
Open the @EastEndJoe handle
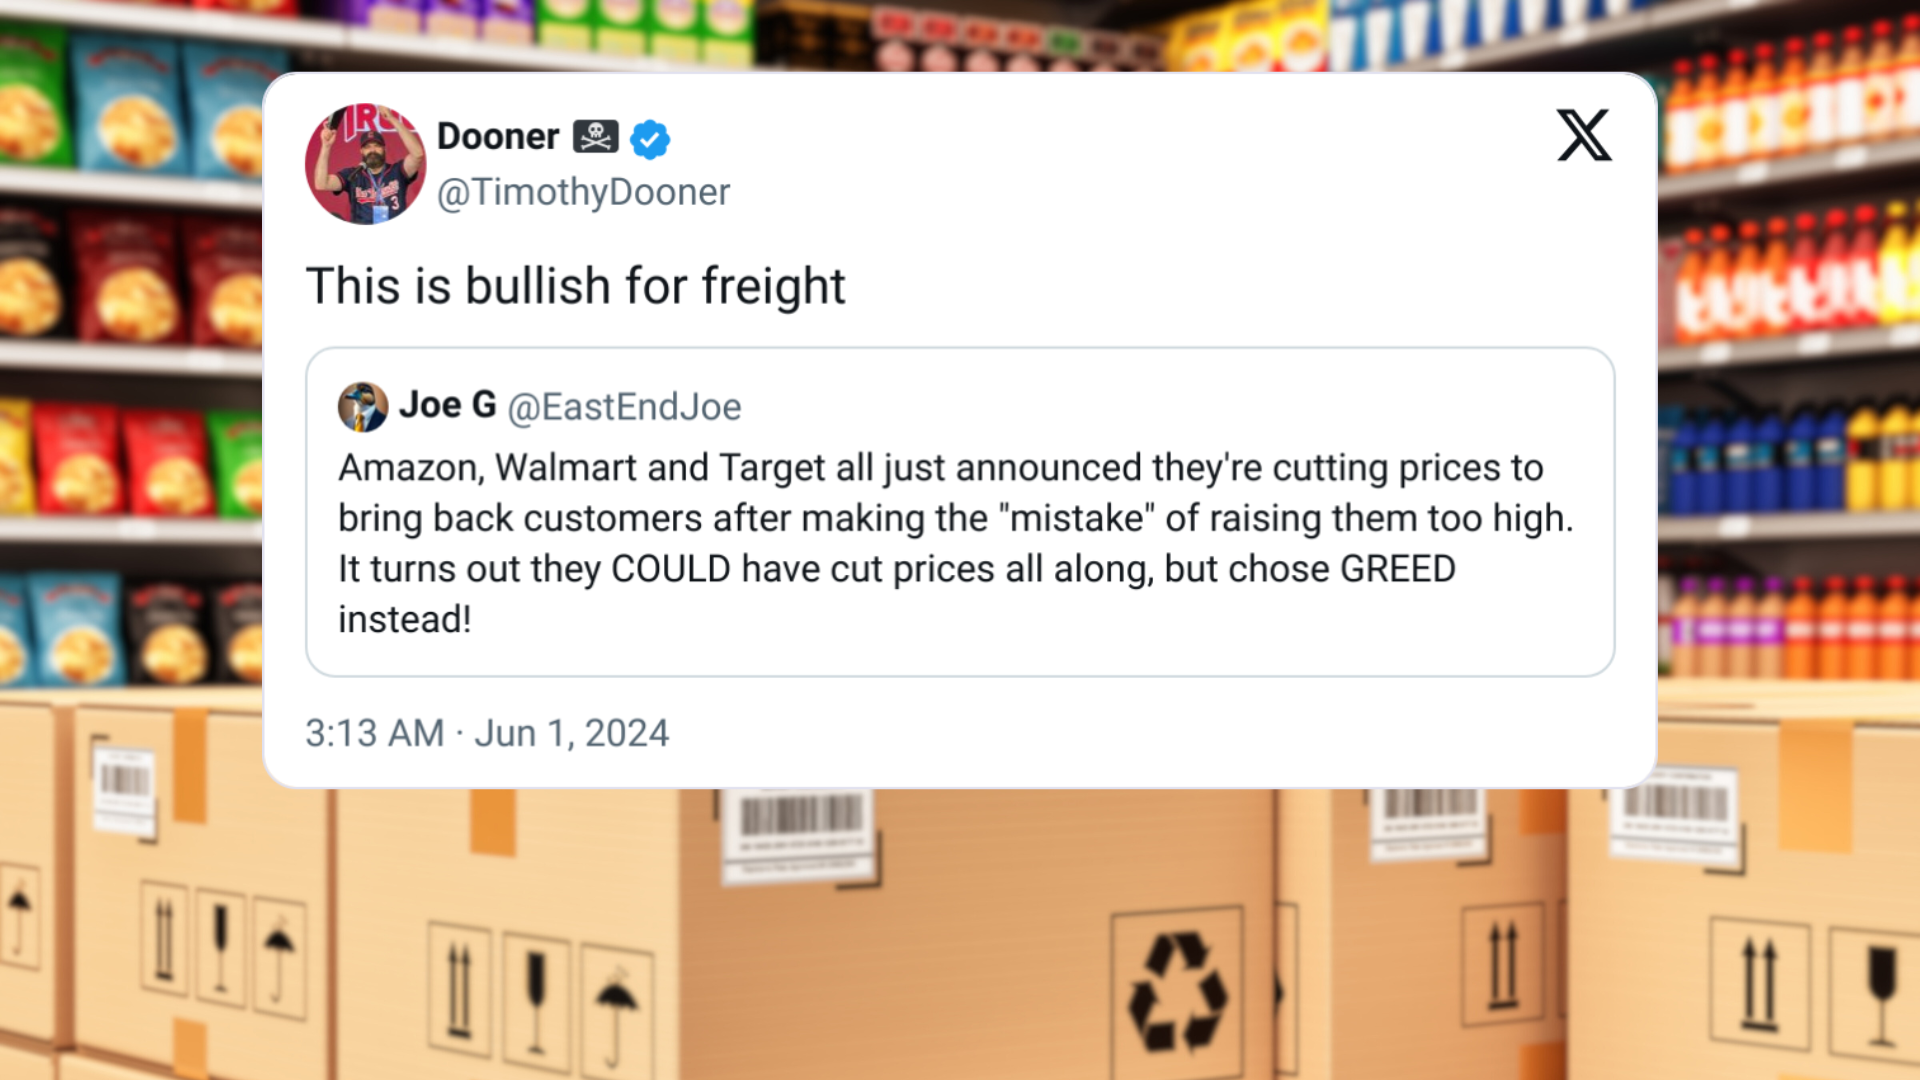(x=624, y=407)
